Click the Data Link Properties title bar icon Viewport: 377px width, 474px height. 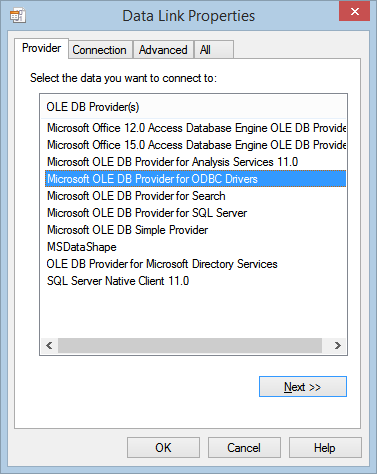(x=18, y=16)
